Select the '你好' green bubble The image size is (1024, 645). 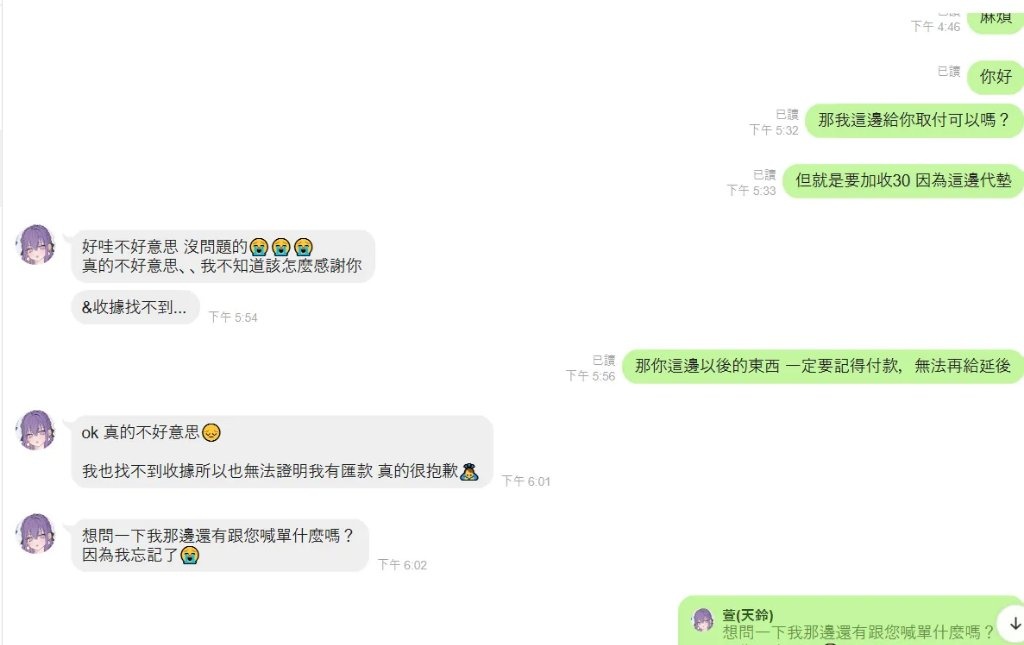[995, 76]
